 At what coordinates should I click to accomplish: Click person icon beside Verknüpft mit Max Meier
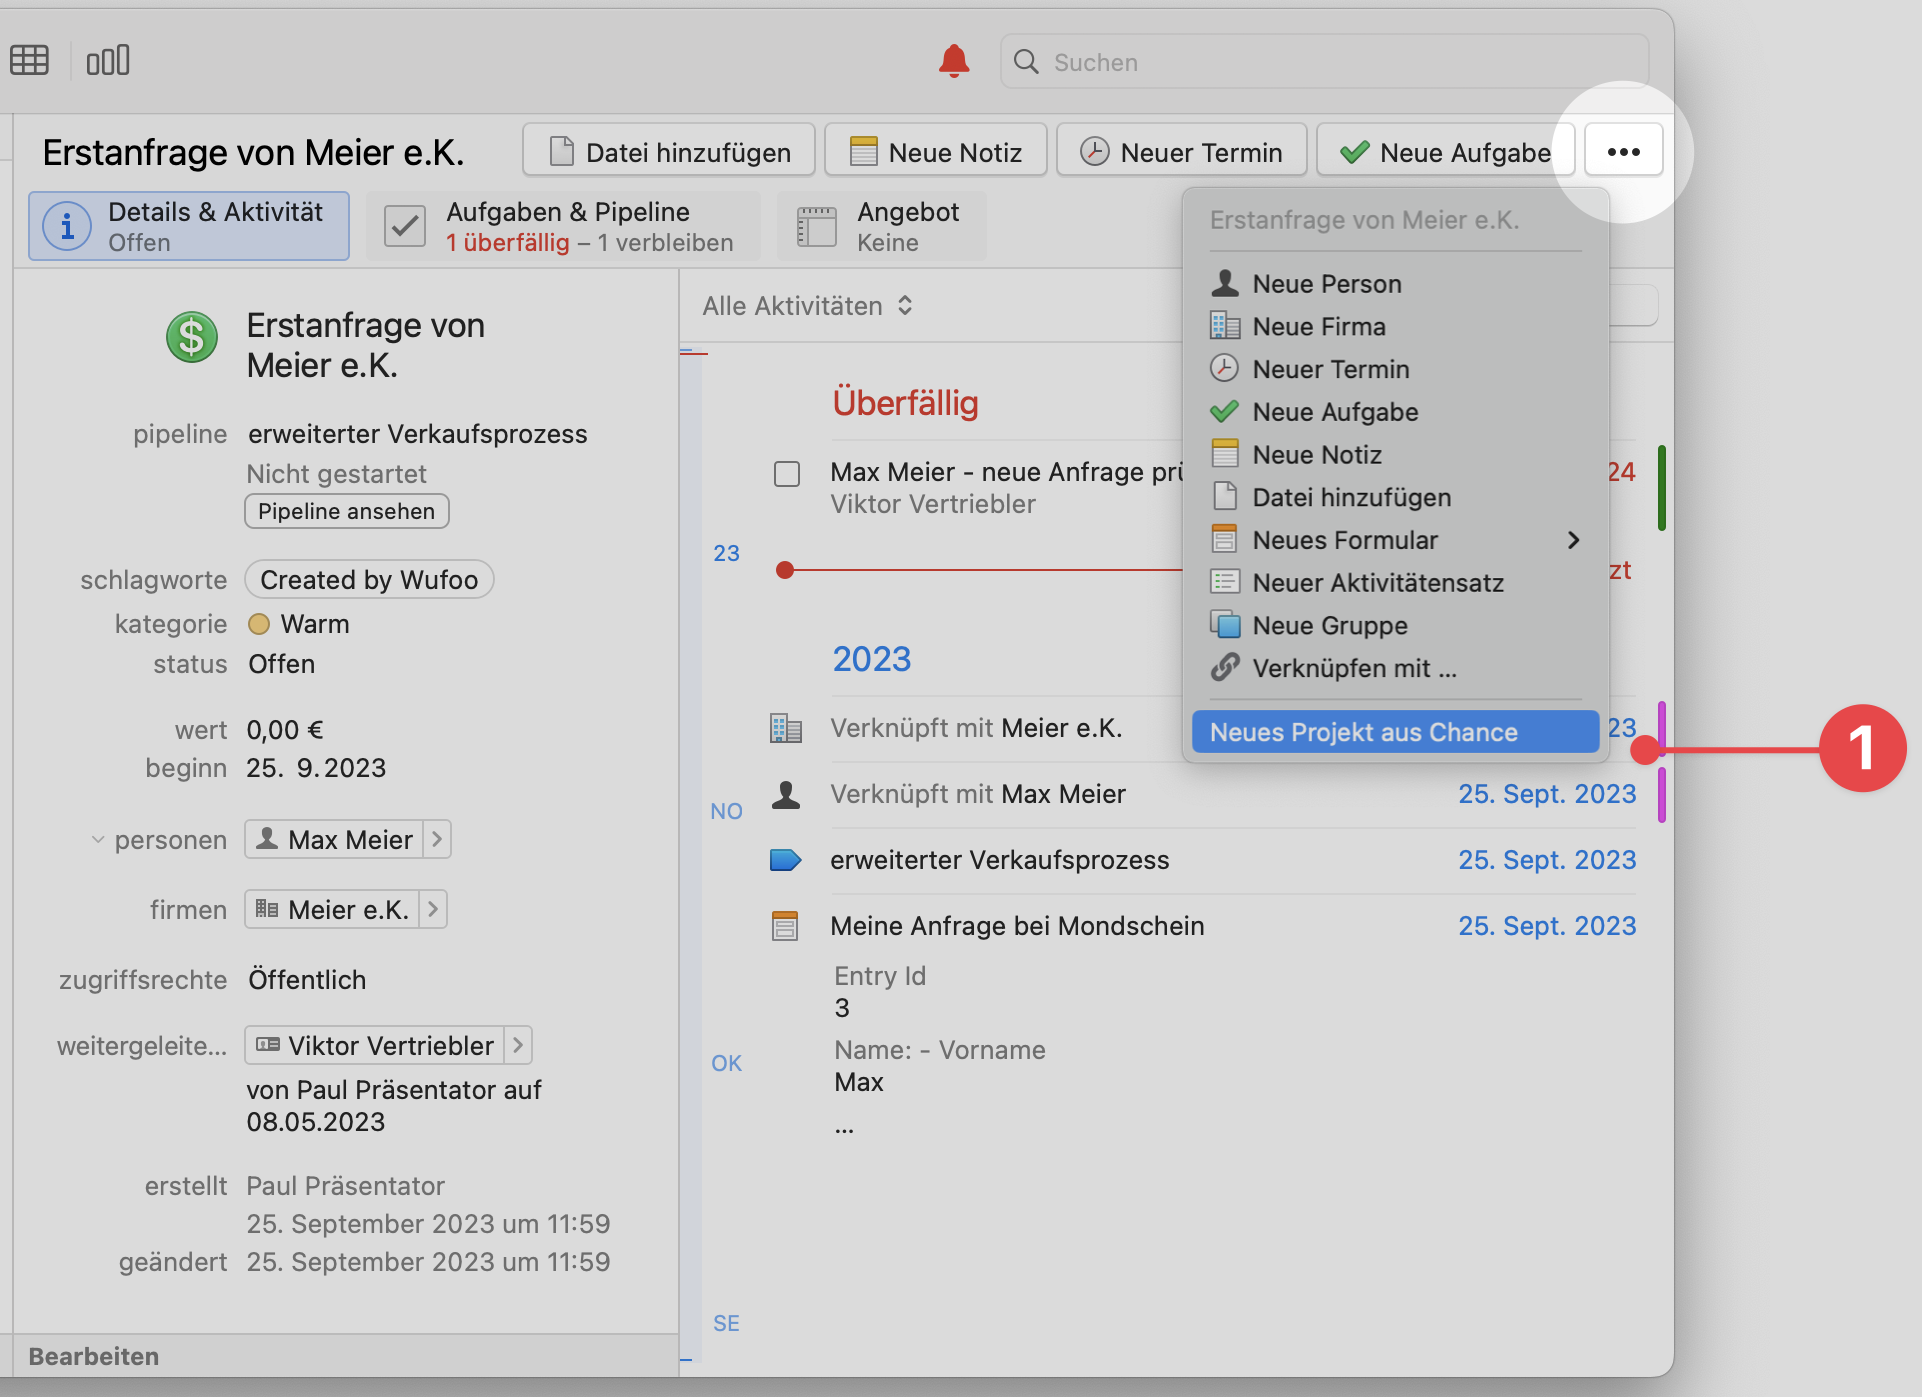click(786, 794)
